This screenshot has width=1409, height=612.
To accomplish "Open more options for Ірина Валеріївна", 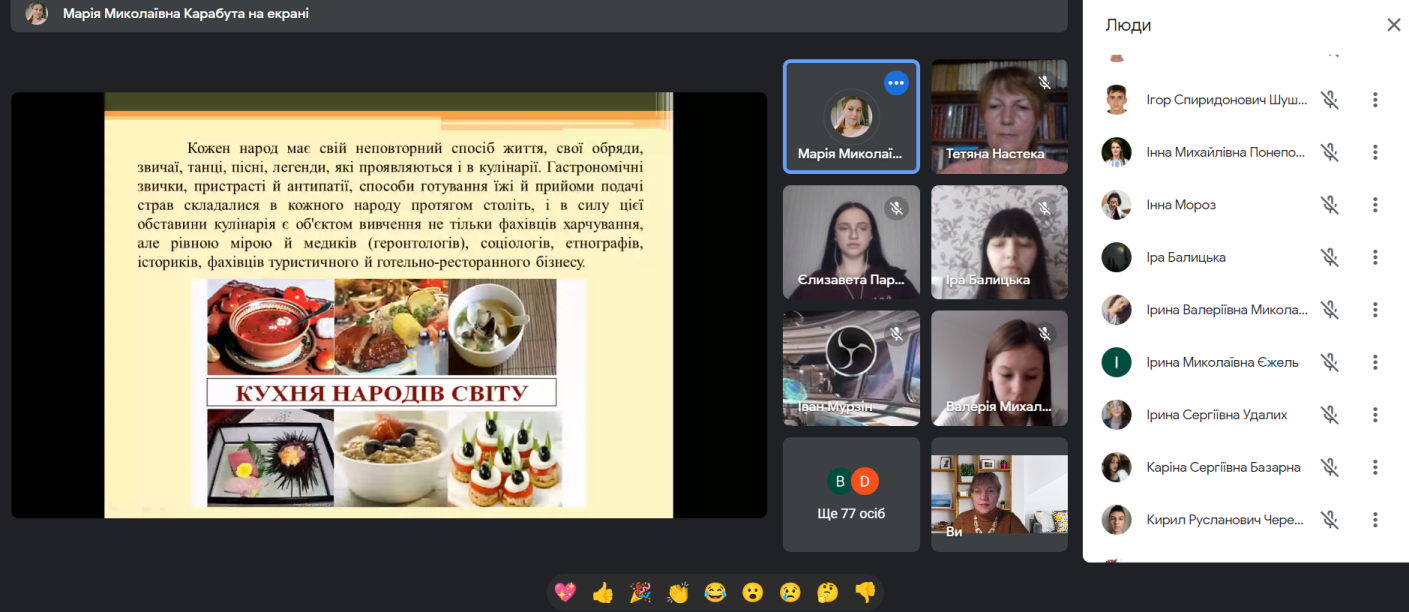I will (x=1375, y=310).
